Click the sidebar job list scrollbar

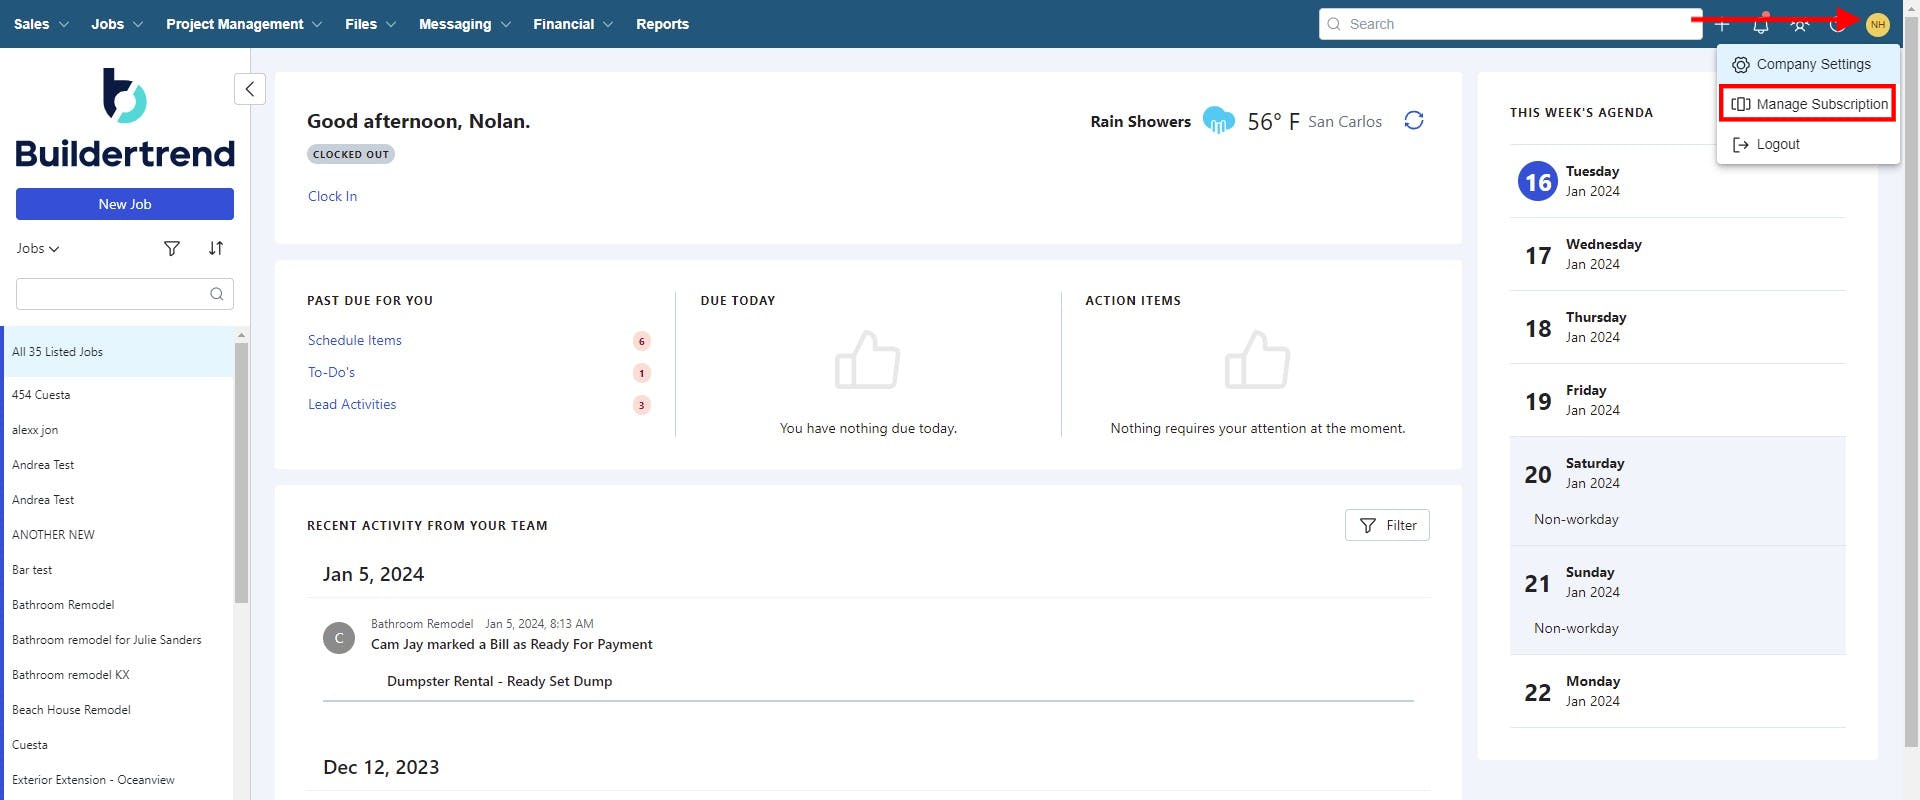[x=241, y=473]
